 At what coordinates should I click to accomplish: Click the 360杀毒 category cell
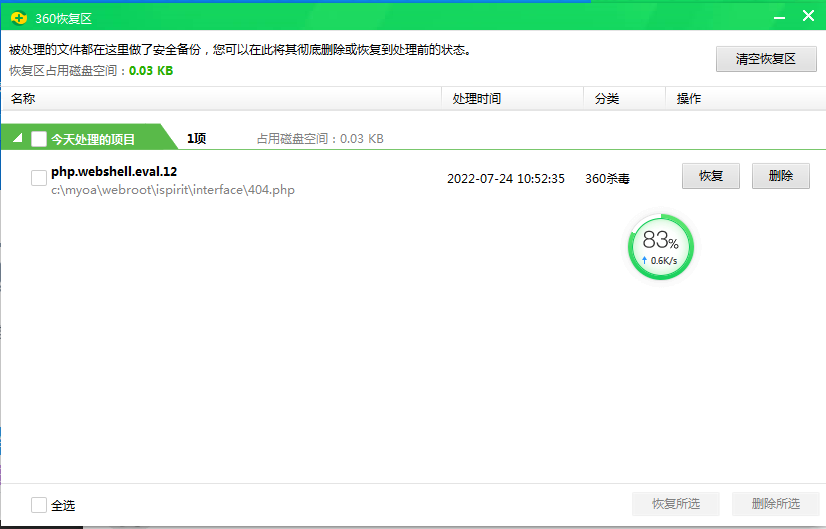[x=607, y=179]
